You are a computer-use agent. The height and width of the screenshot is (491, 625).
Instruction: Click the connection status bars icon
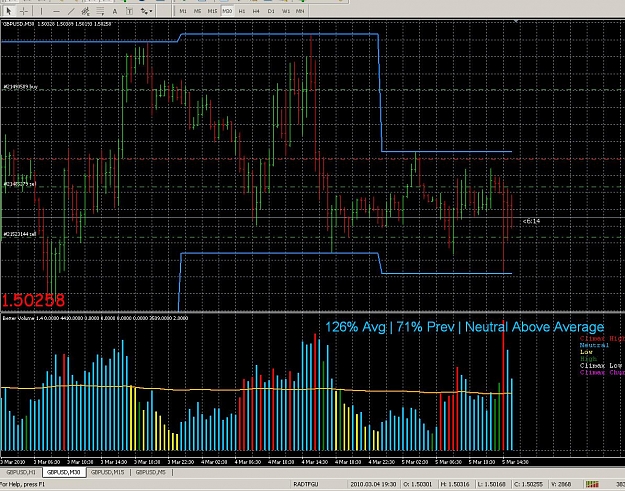coord(592,484)
